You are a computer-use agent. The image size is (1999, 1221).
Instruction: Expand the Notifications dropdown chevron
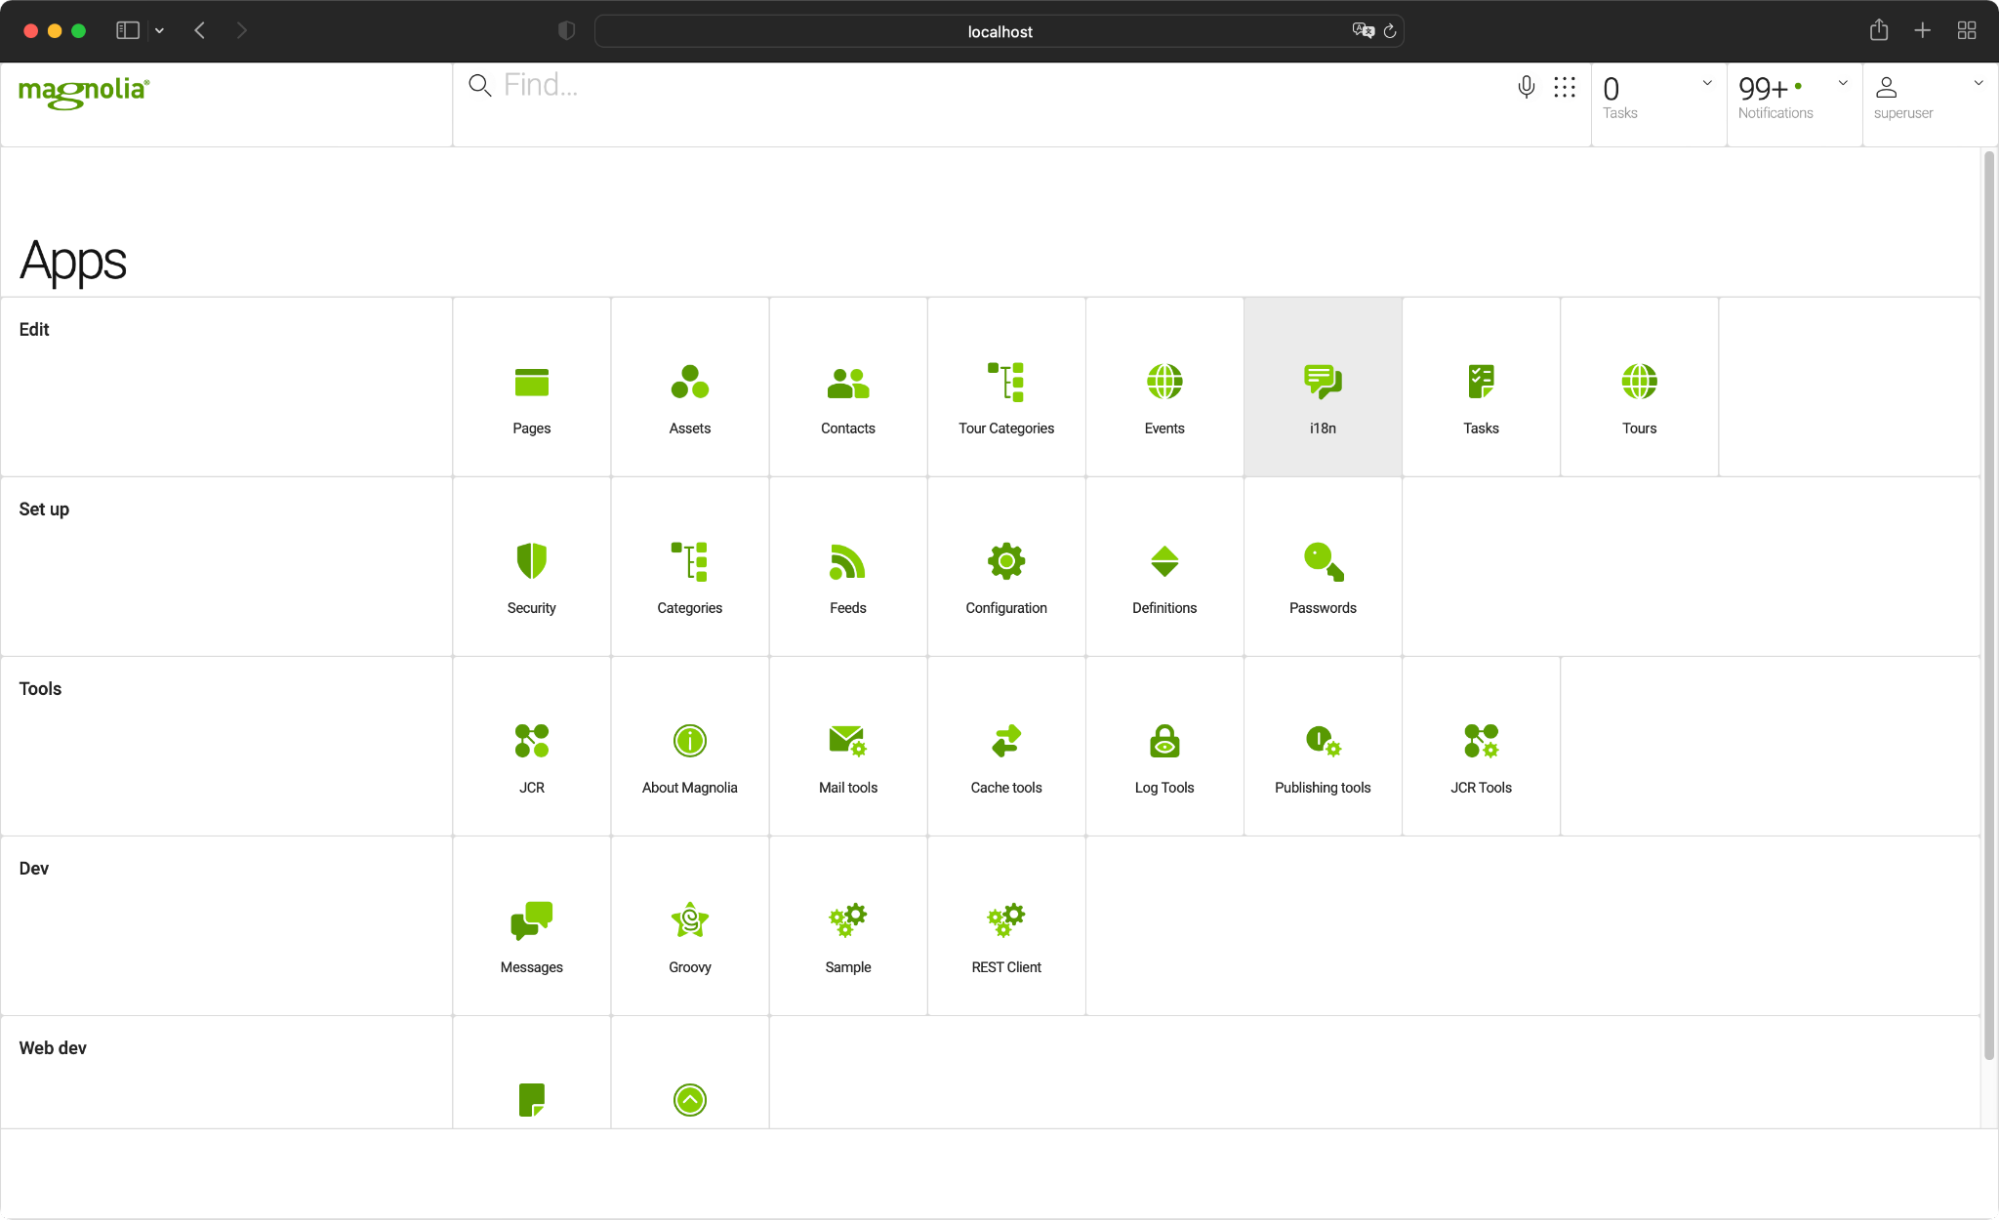pyautogui.click(x=1842, y=84)
